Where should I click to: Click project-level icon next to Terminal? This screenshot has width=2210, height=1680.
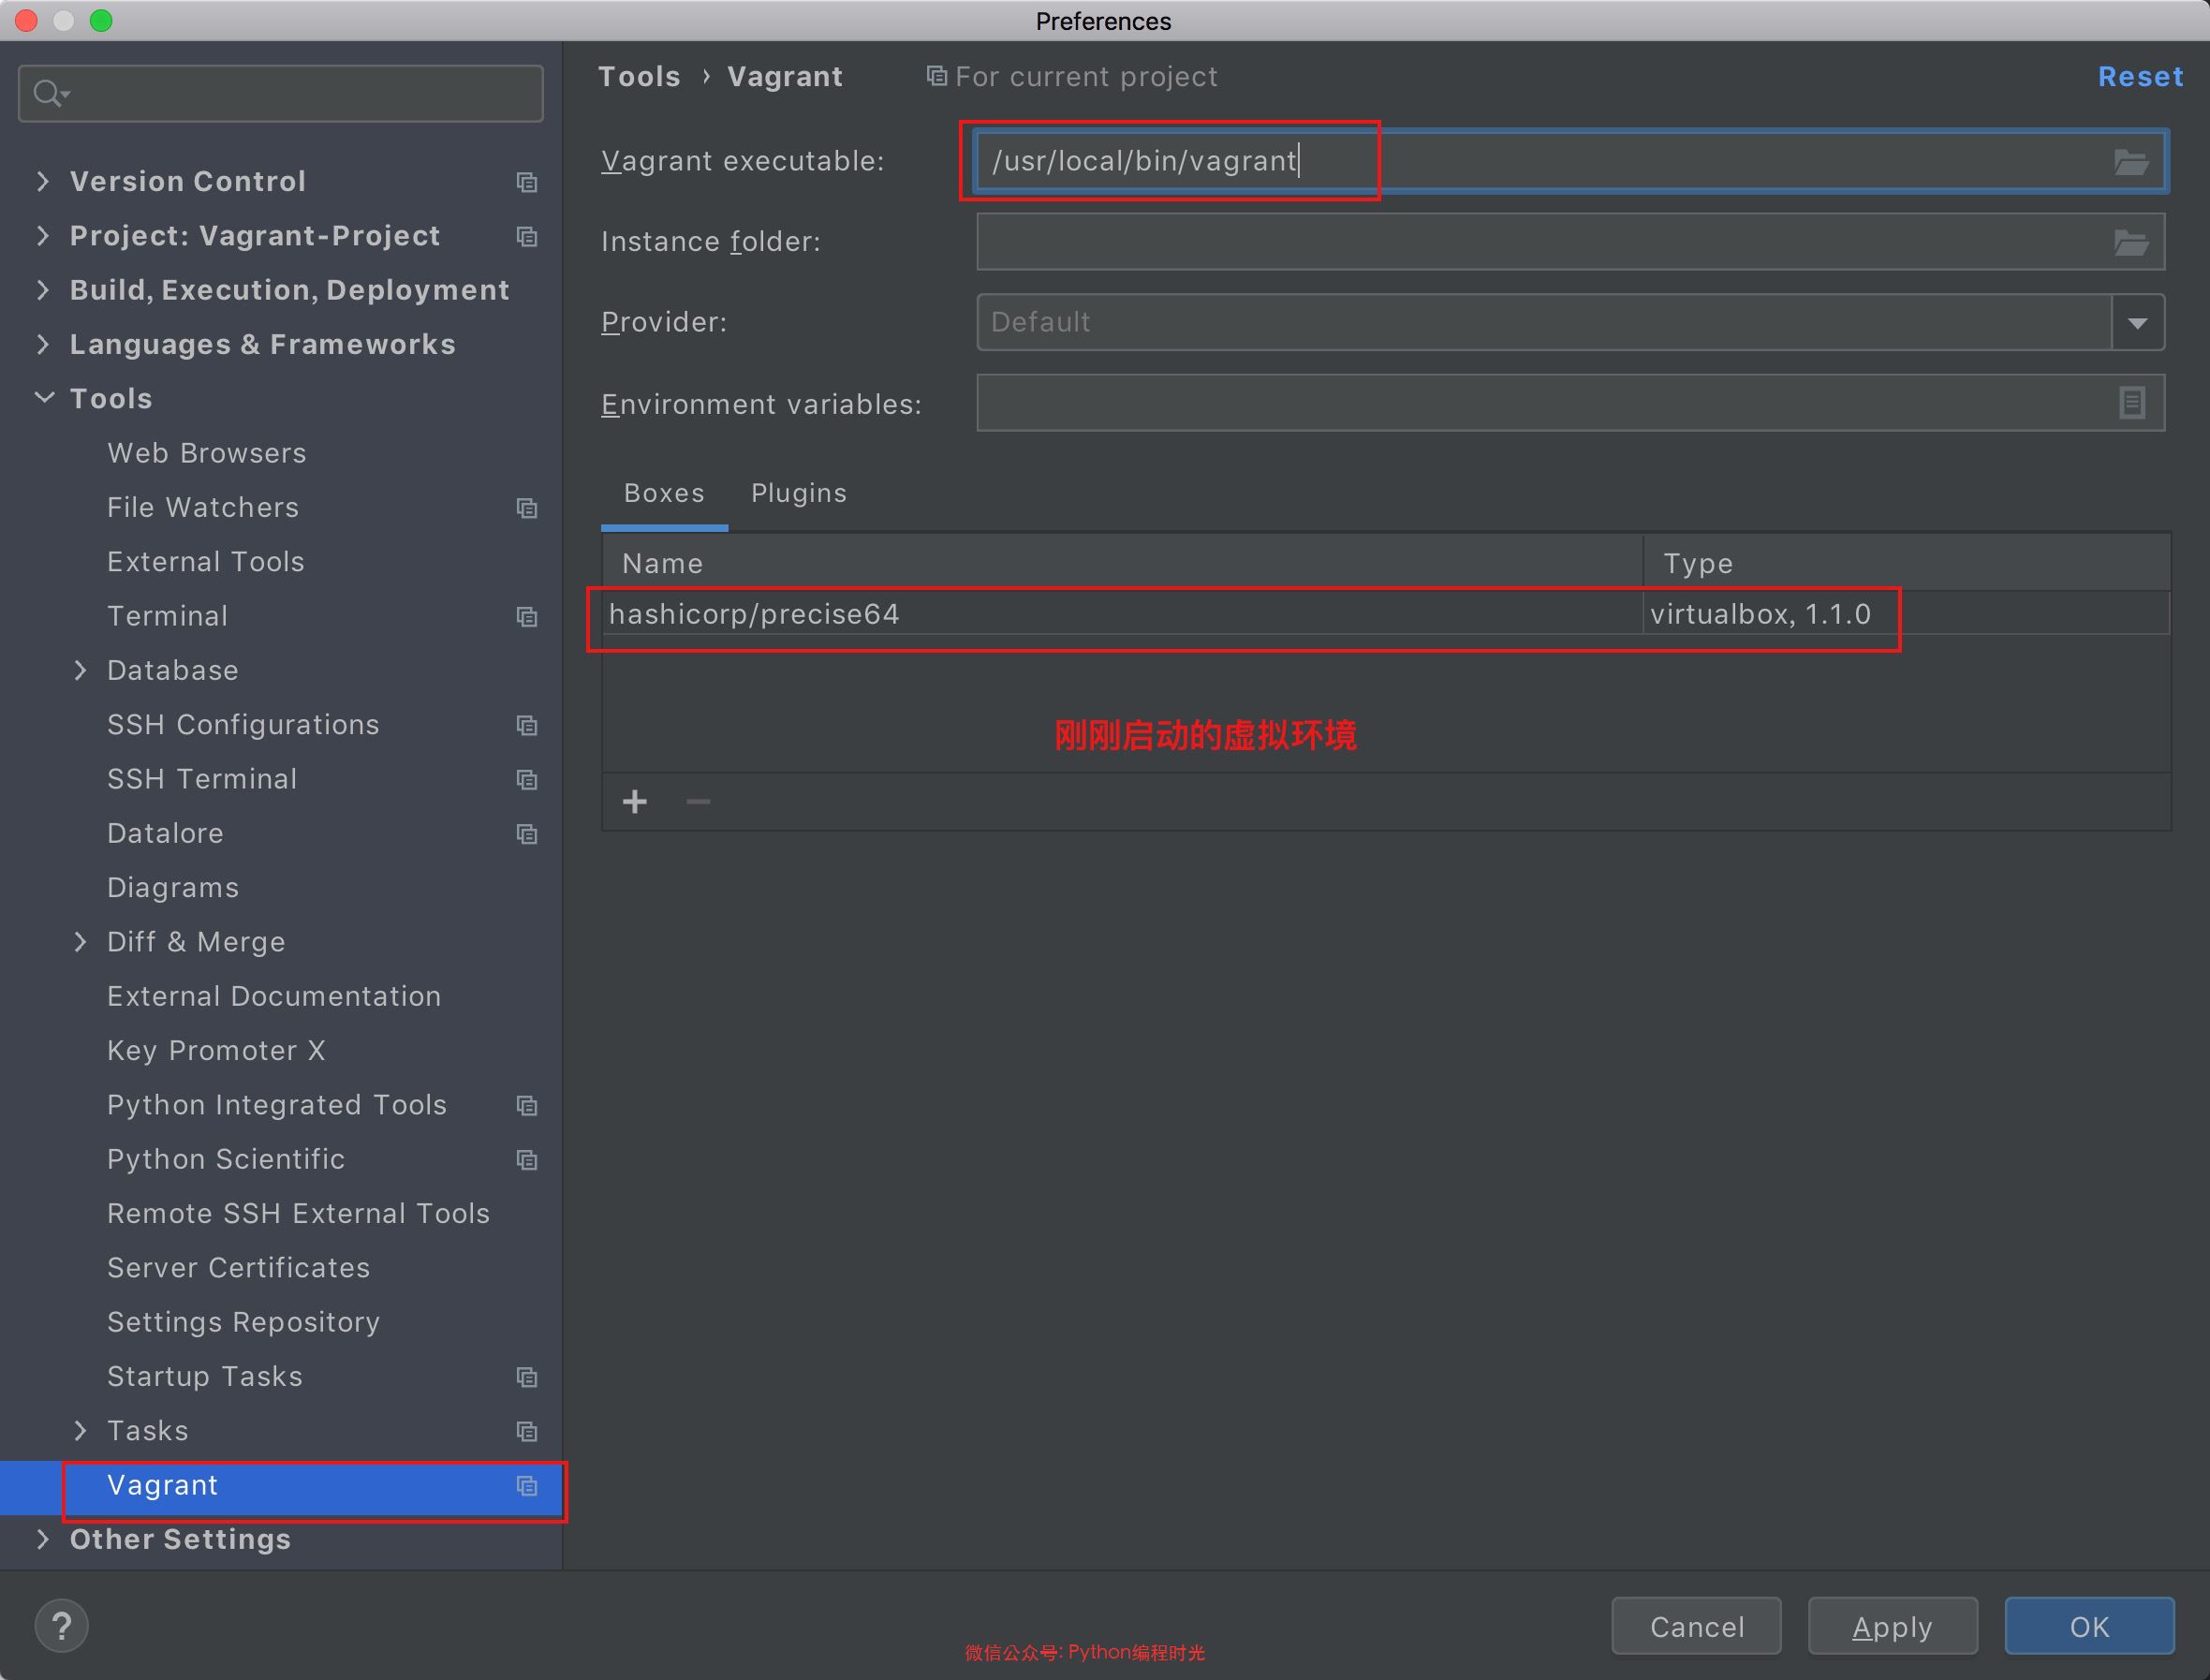[x=527, y=617]
